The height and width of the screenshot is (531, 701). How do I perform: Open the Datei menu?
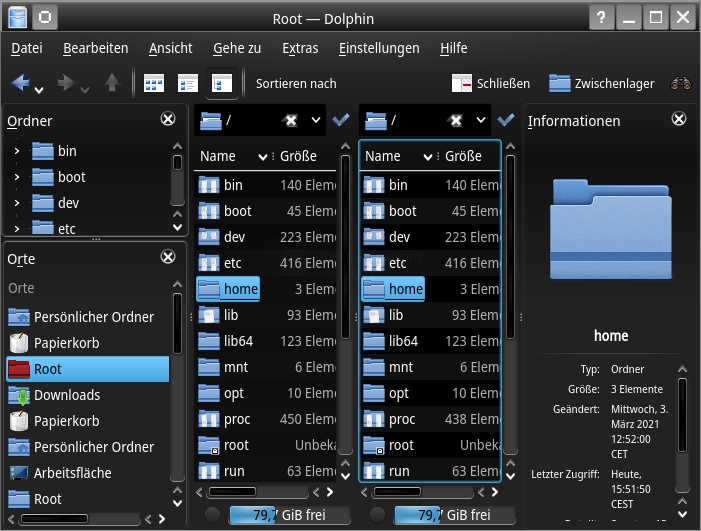pyautogui.click(x=27, y=48)
